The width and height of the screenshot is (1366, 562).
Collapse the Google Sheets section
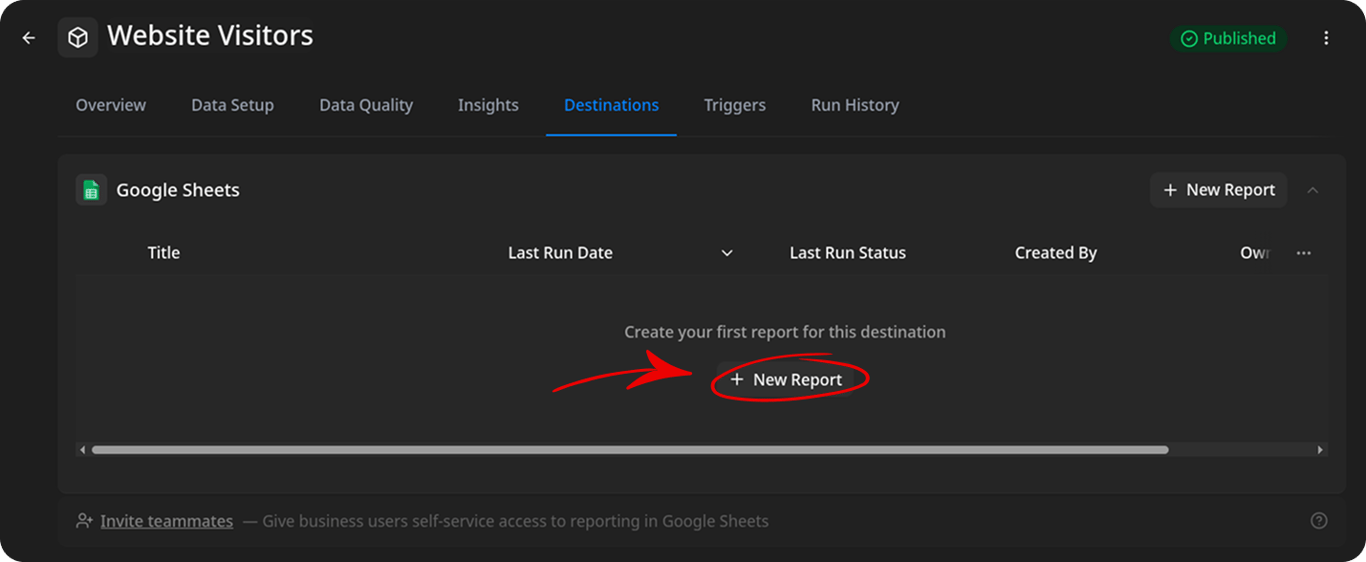click(x=1313, y=190)
